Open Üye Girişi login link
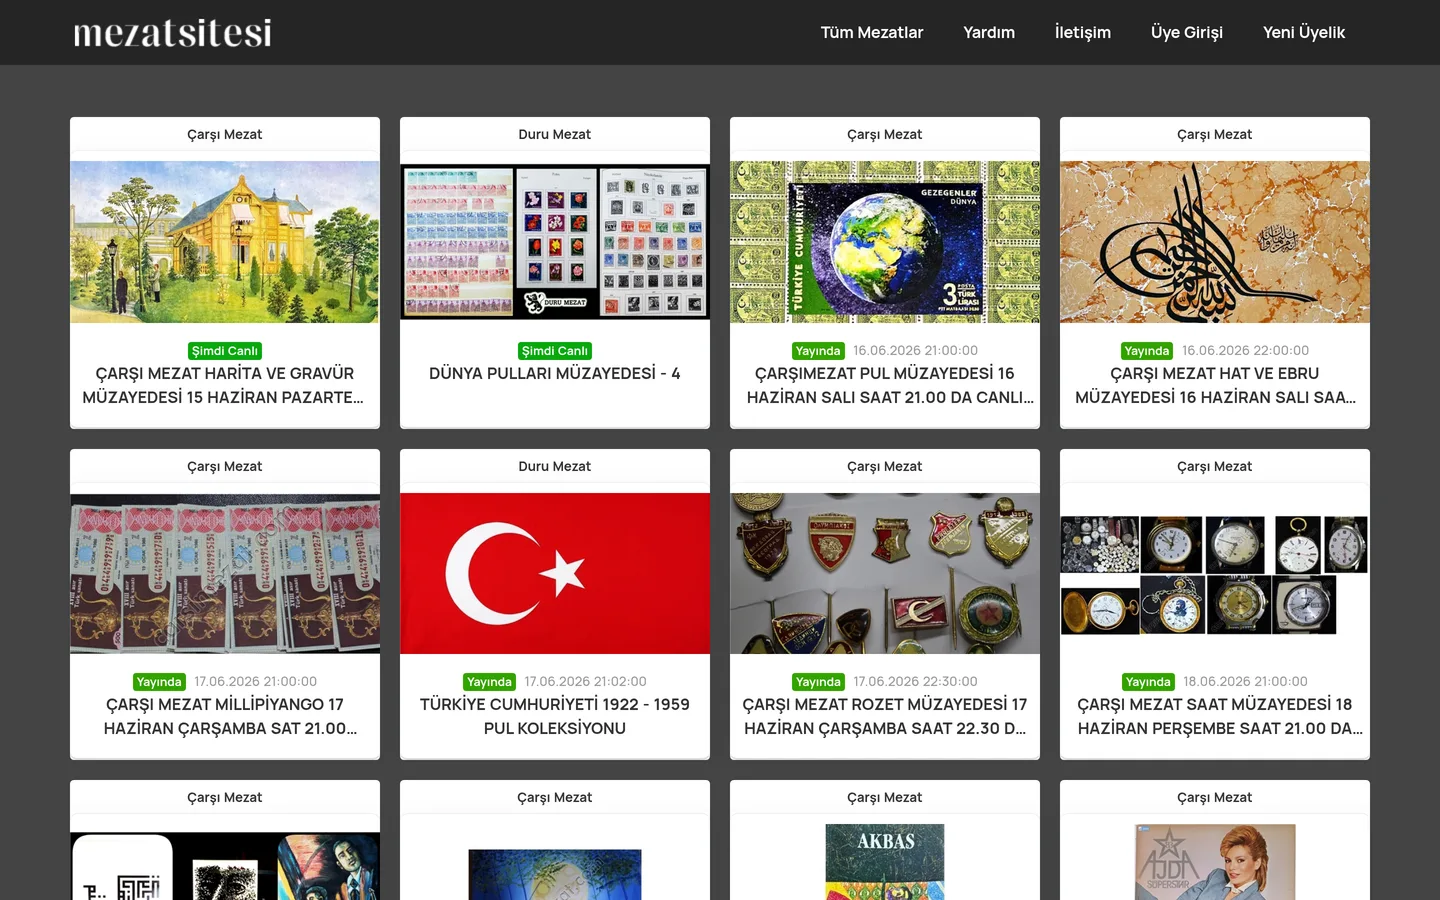The image size is (1440, 900). point(1187,32)
